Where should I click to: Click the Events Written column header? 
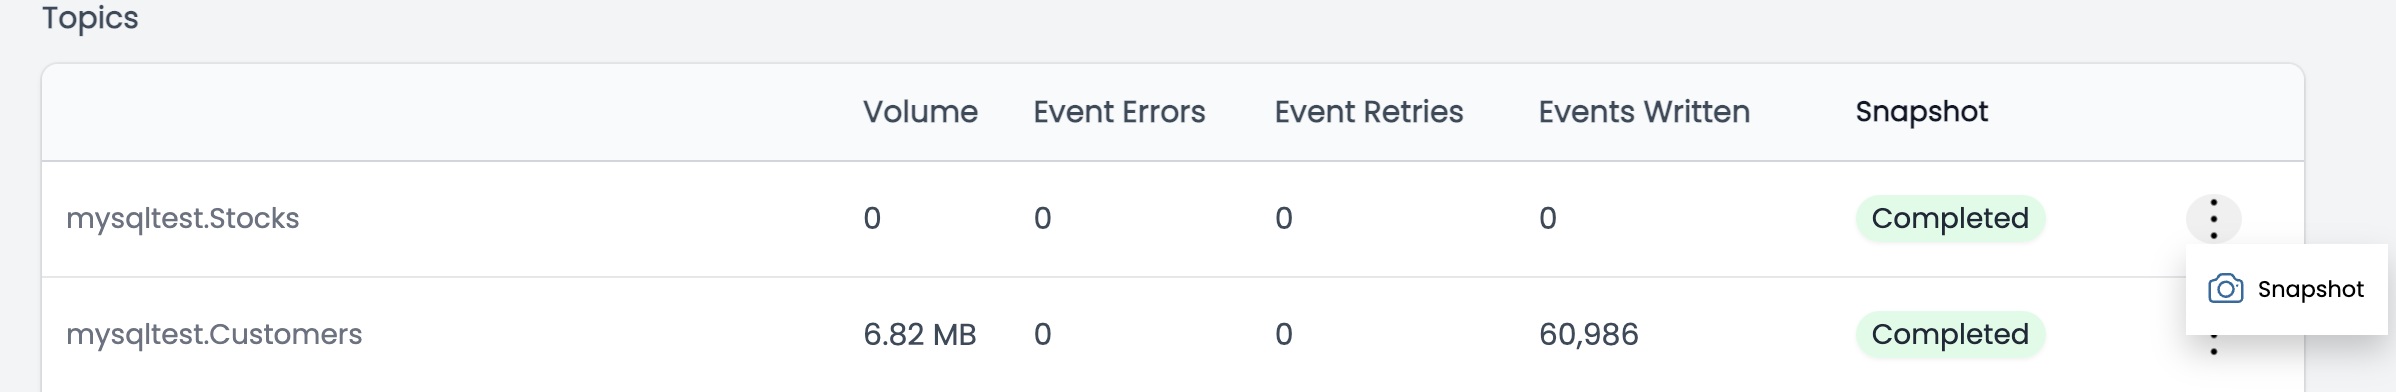pyautogui.click(x=1644, y=112)
